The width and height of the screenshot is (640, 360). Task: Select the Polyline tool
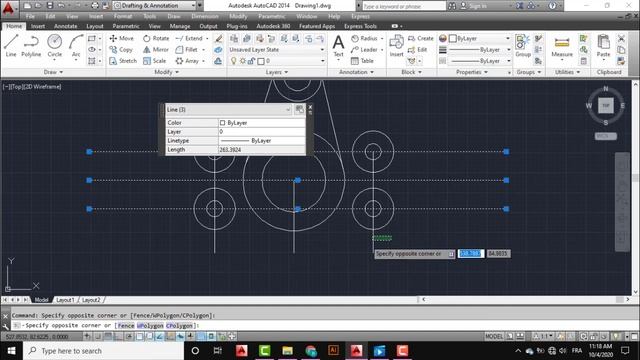(31, 45)
